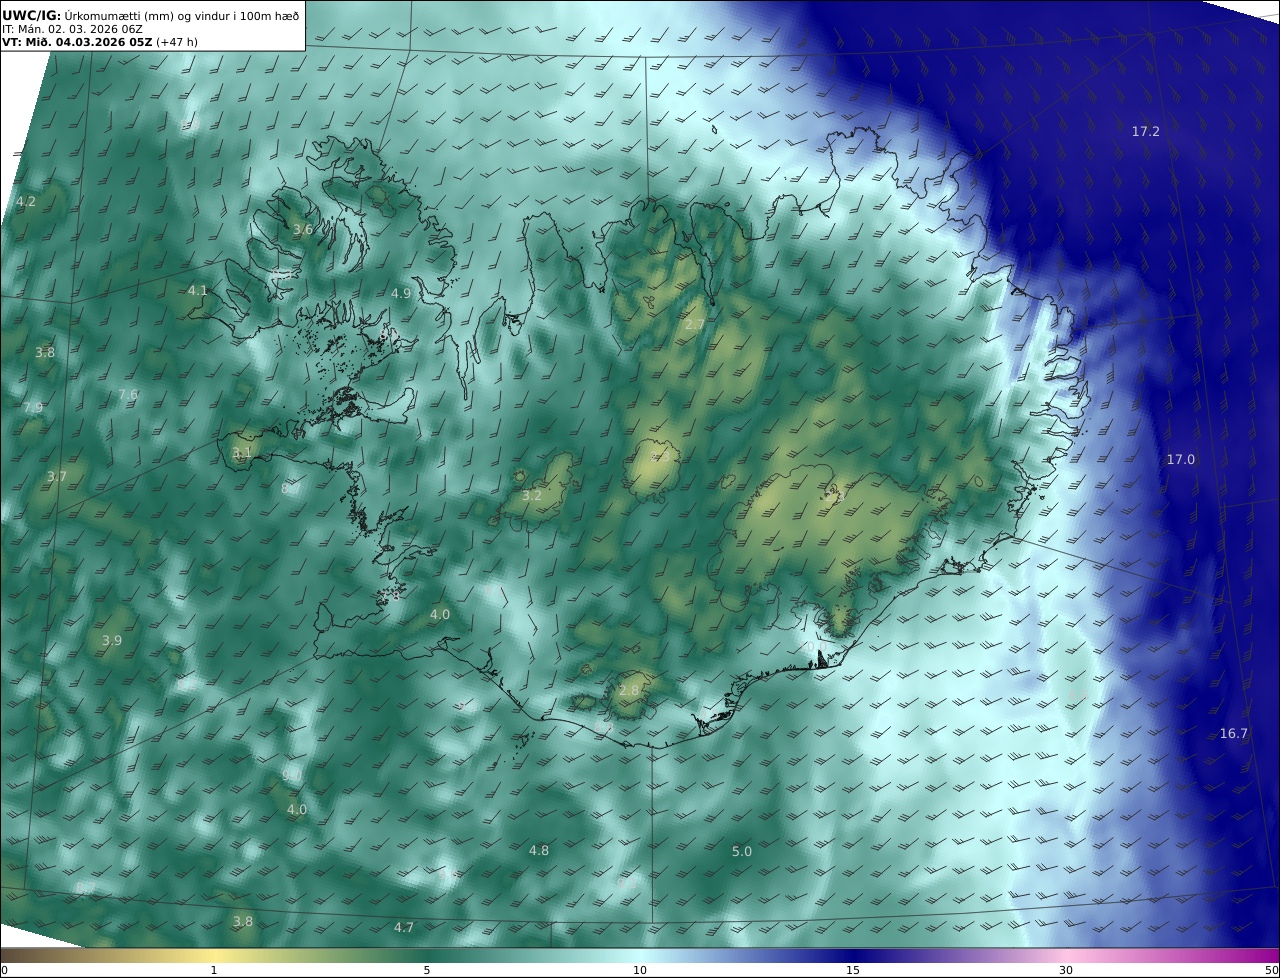This screenshot has height=978, width=1280.
Task: Click the 5.0 value label
Action: pos(742,851)
